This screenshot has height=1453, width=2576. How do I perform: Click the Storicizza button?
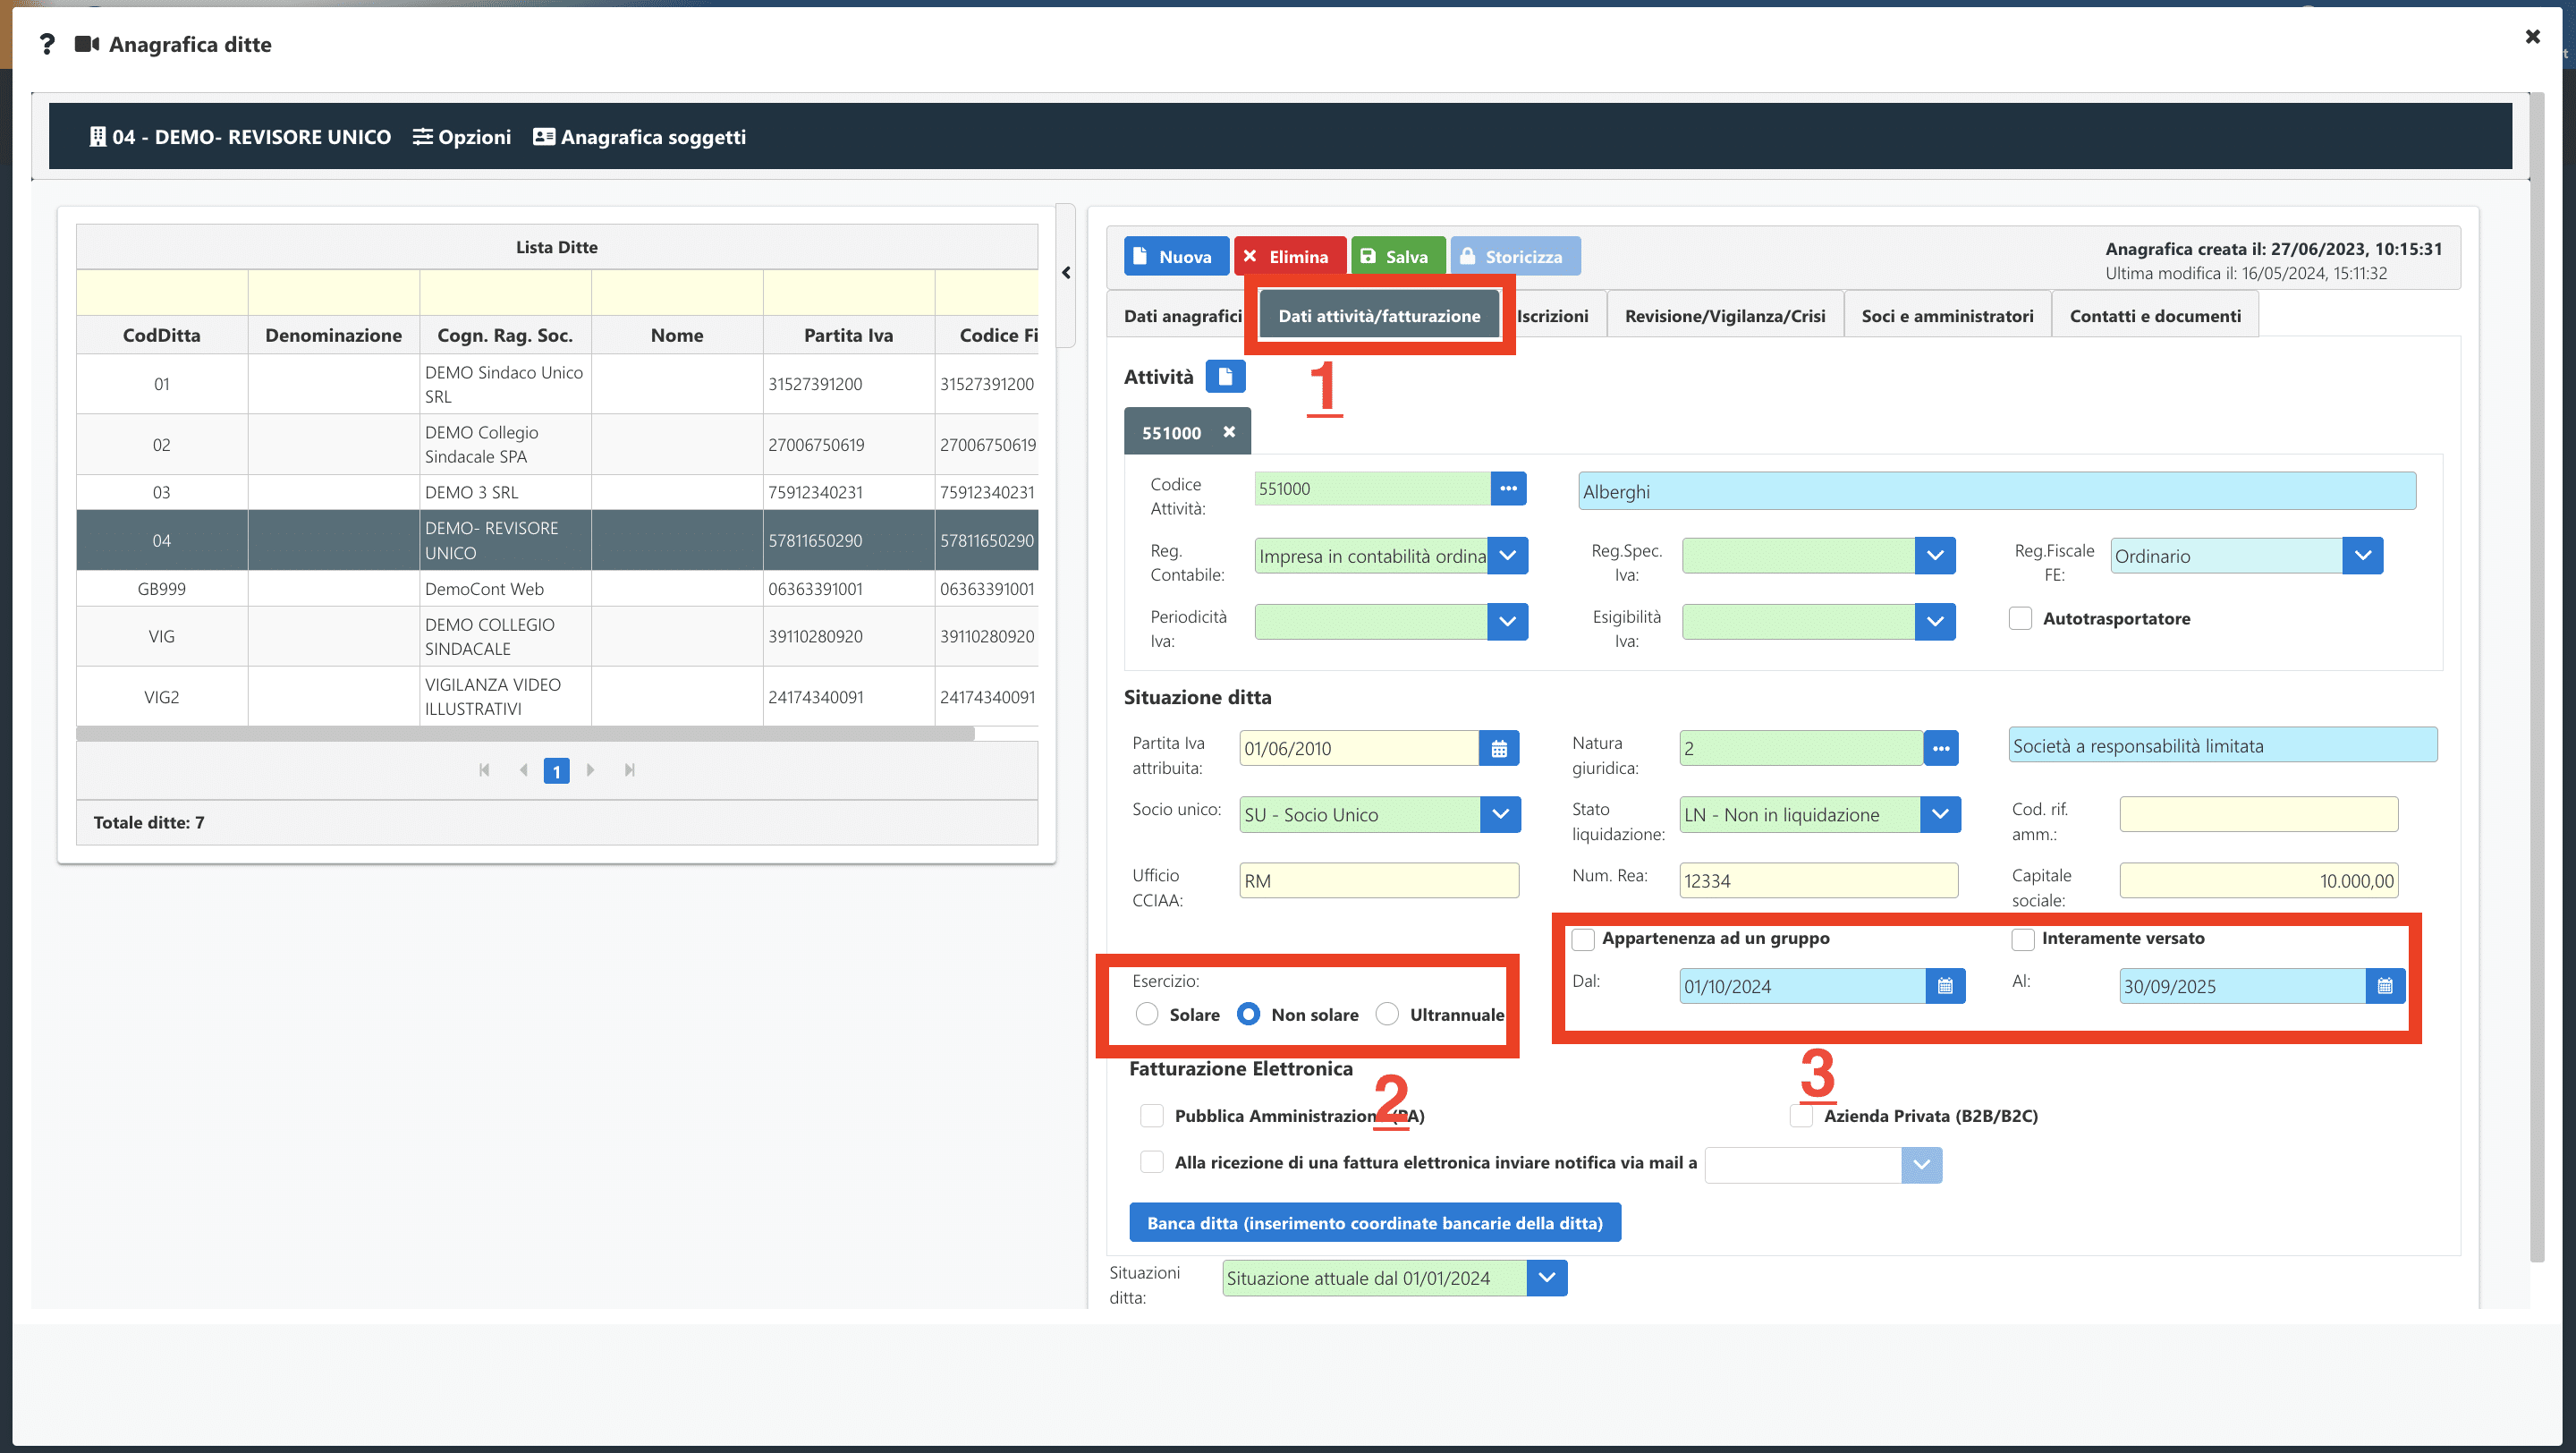coord(1515,256)
